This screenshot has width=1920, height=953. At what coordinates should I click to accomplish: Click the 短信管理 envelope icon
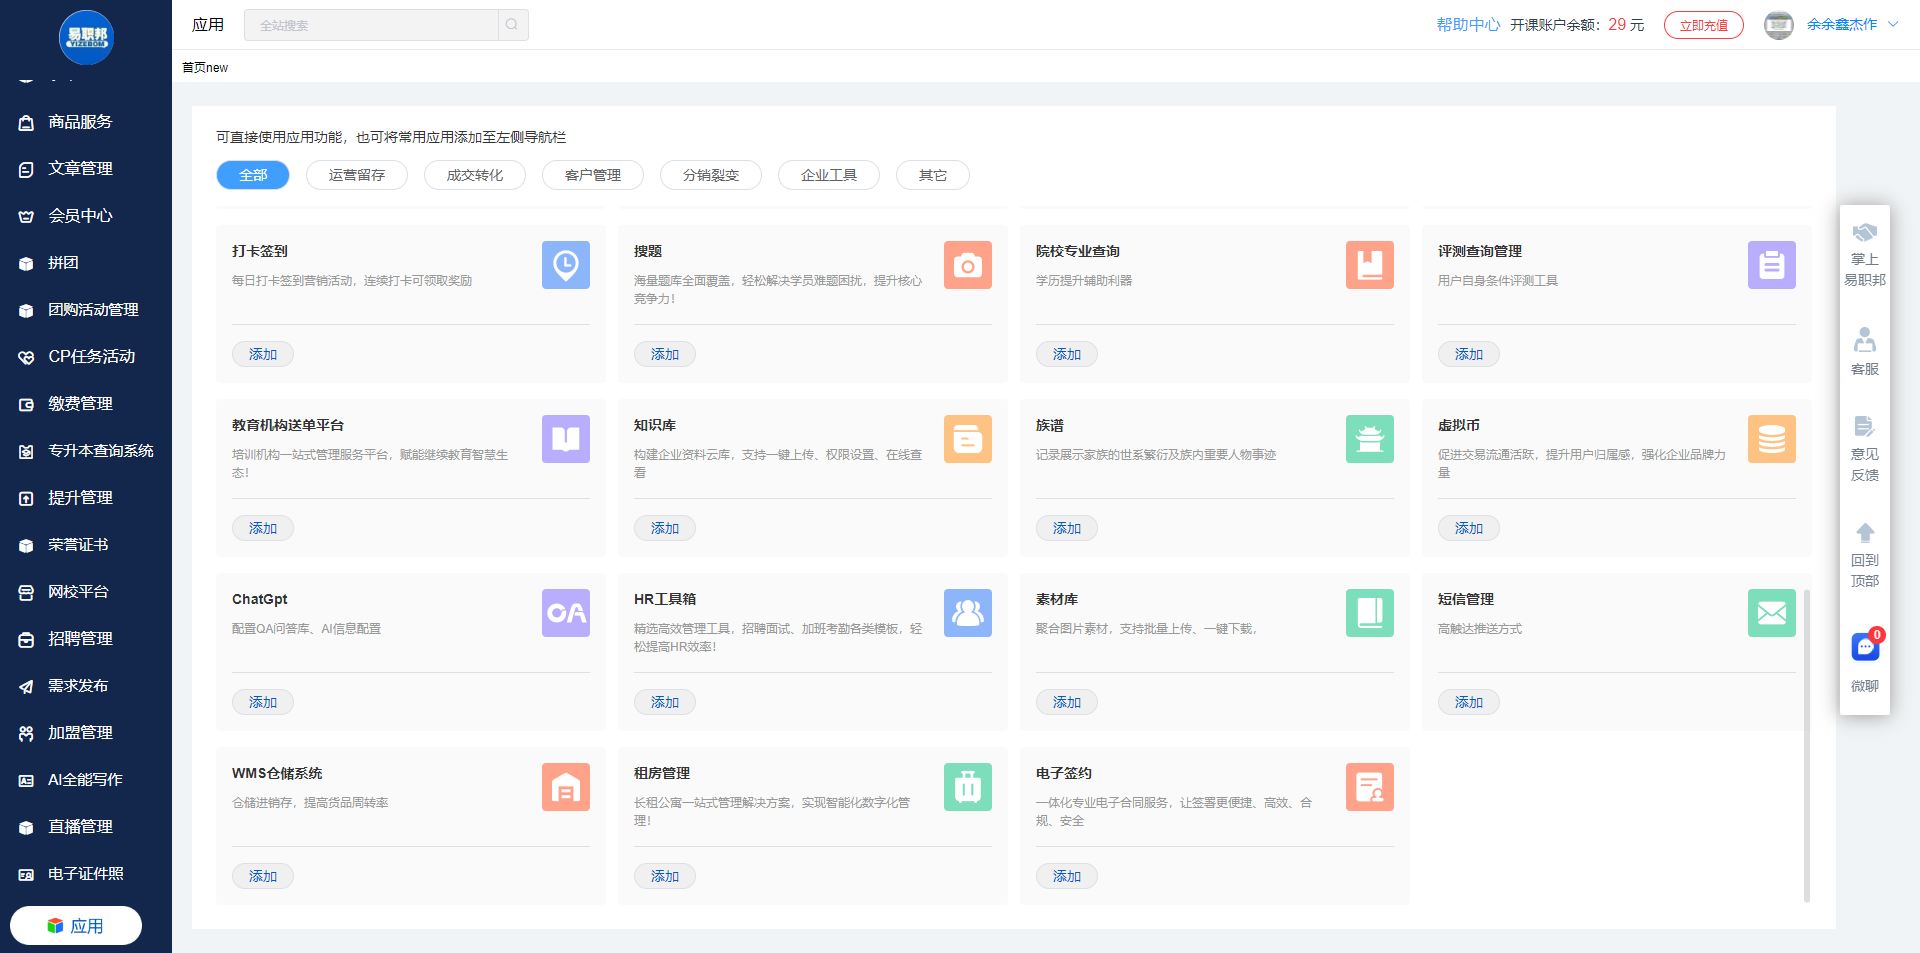pyautogui.click(x=1771, y=613)
